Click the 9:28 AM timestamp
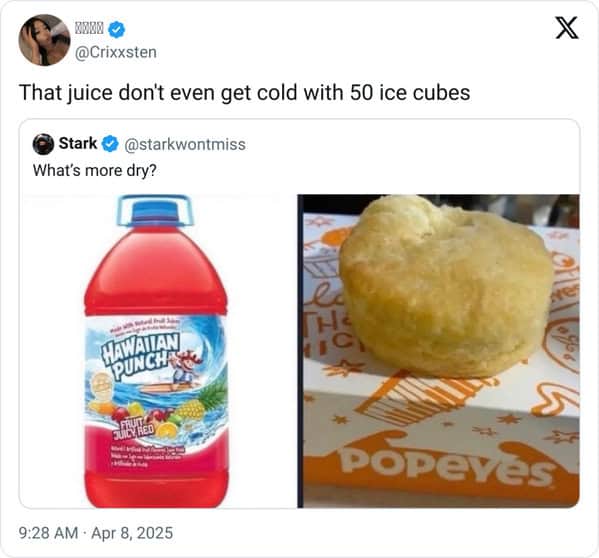 (x=48, y=533)
